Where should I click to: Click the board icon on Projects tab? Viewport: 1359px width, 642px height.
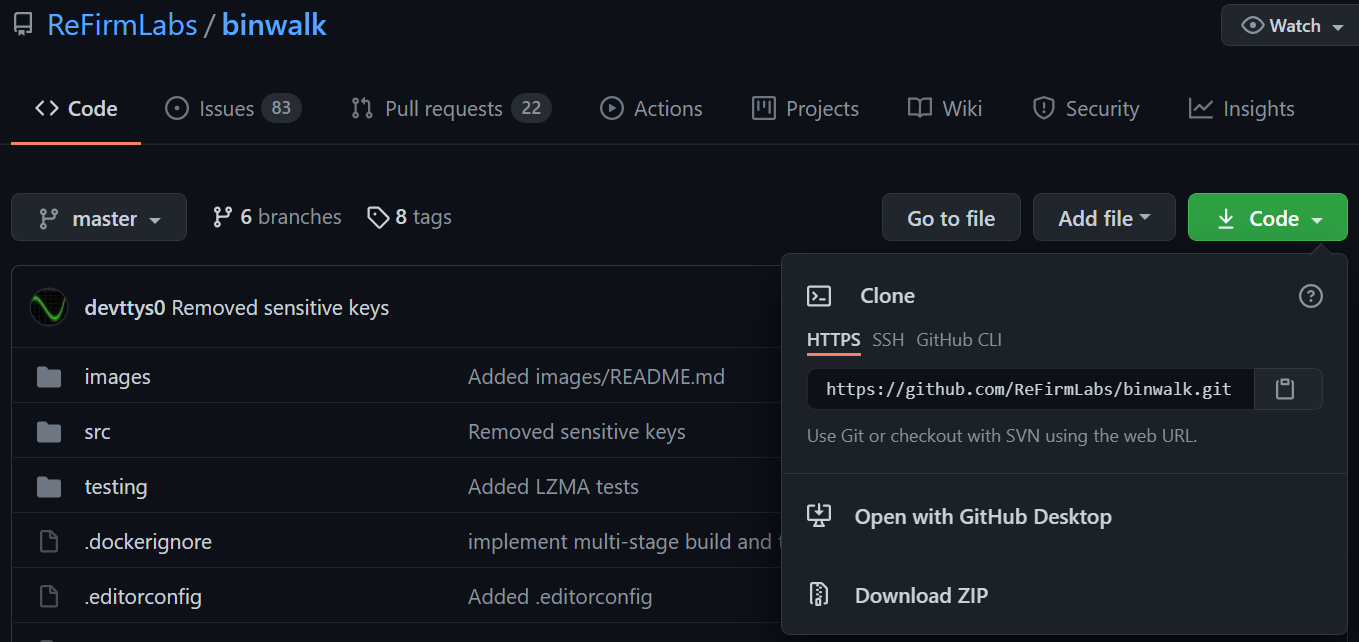coord(764,108)
